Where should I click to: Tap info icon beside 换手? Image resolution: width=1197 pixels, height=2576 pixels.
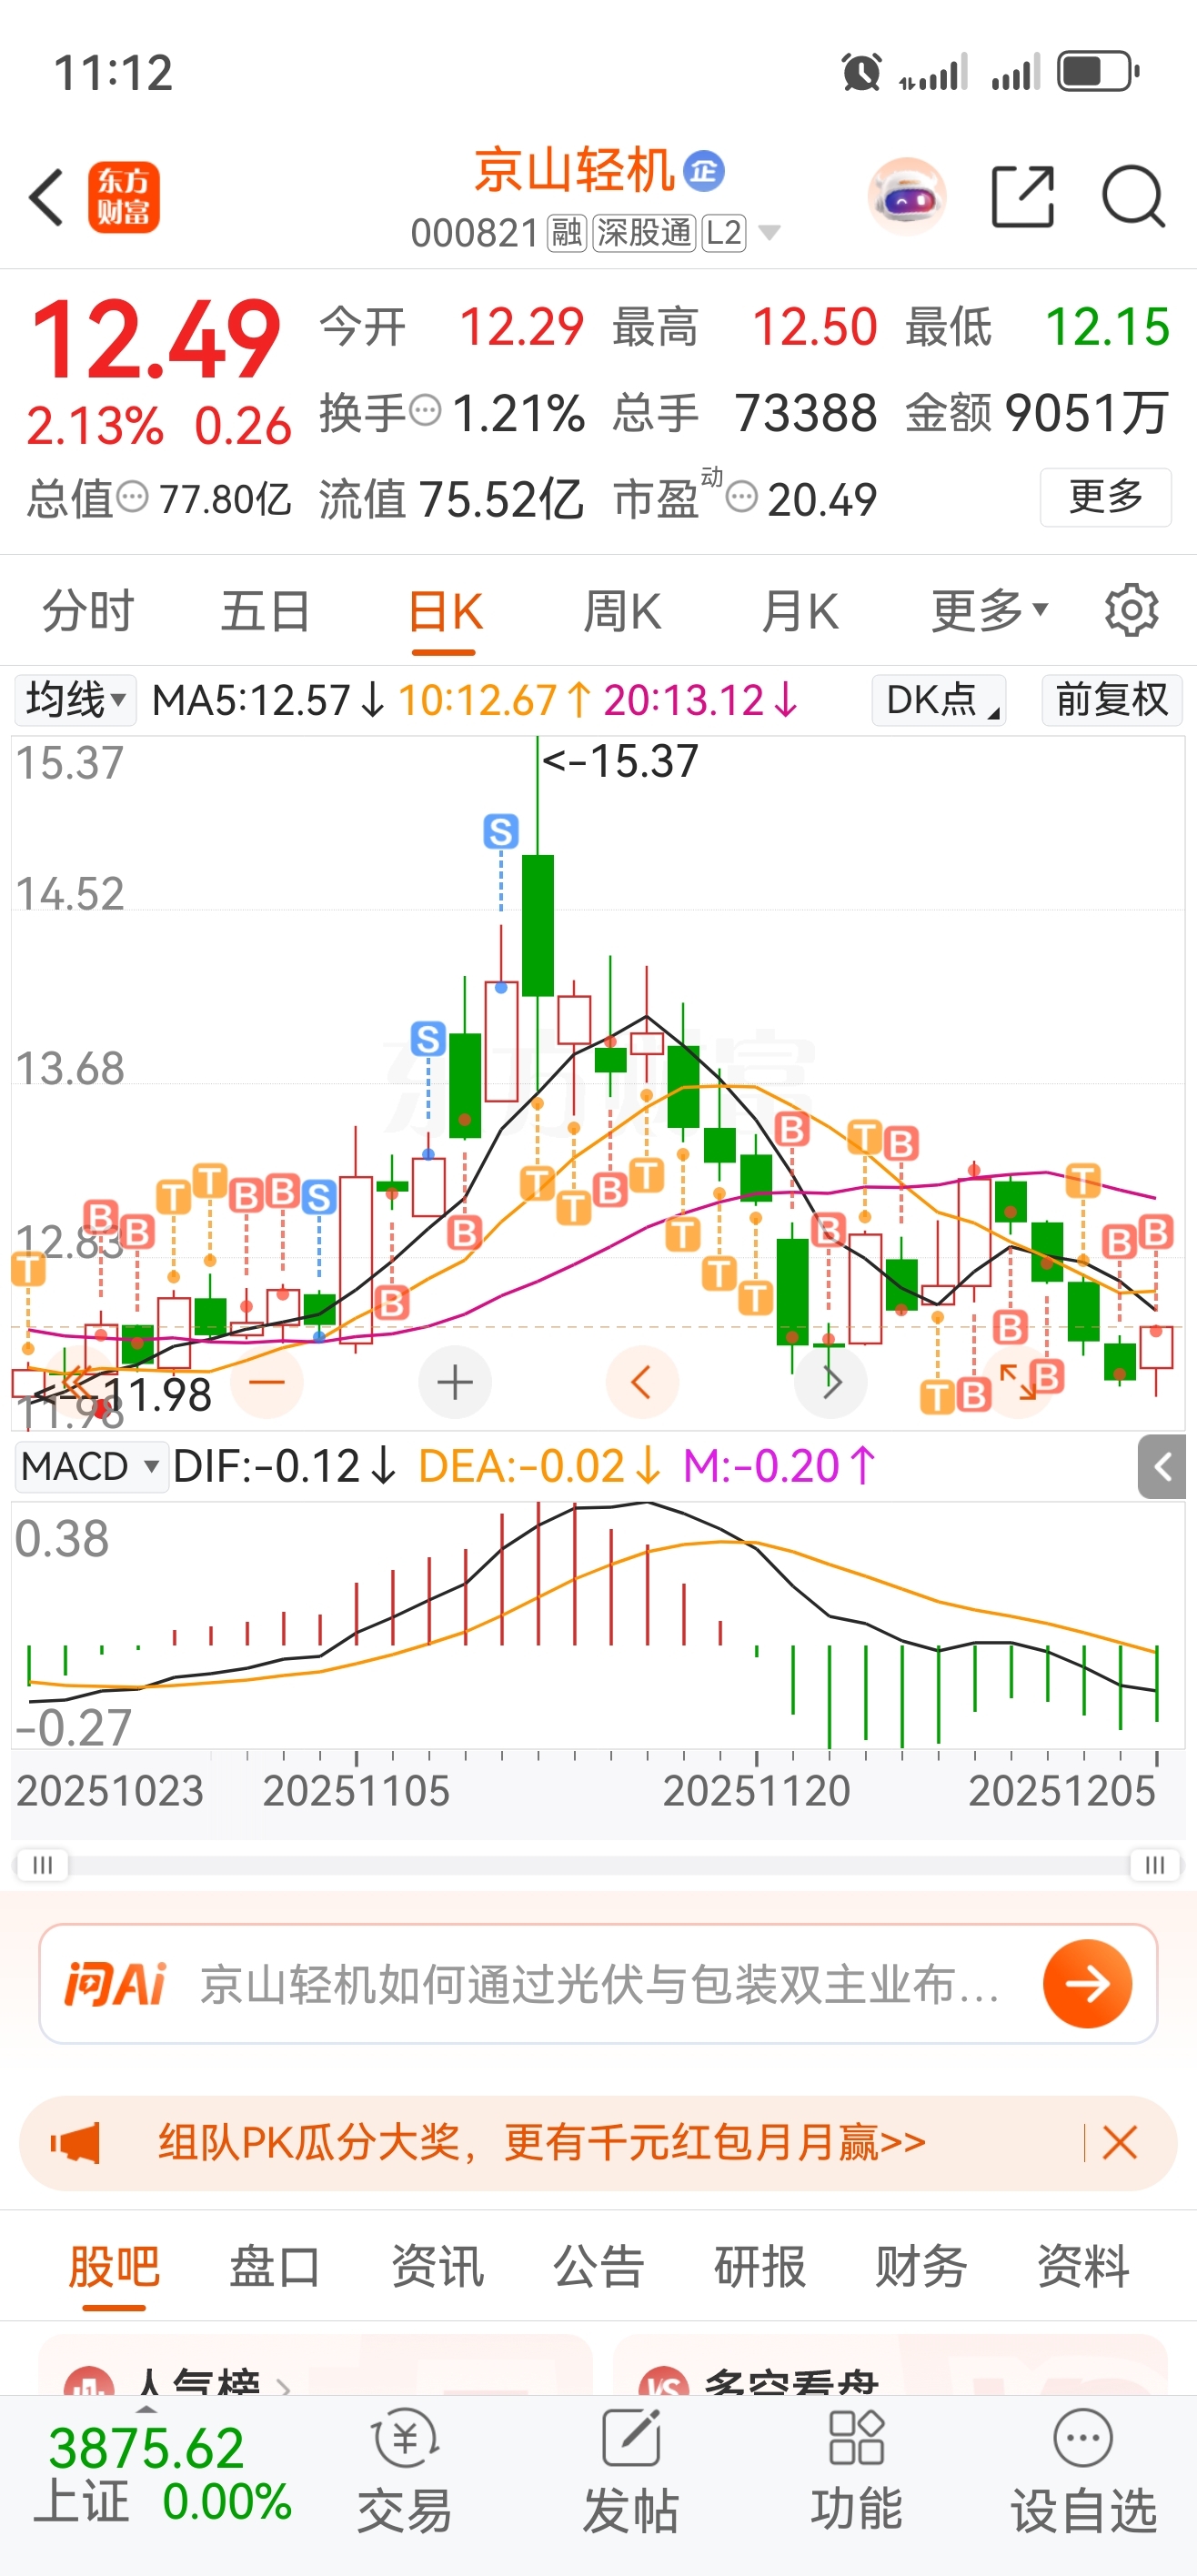[x=425, y=411]
